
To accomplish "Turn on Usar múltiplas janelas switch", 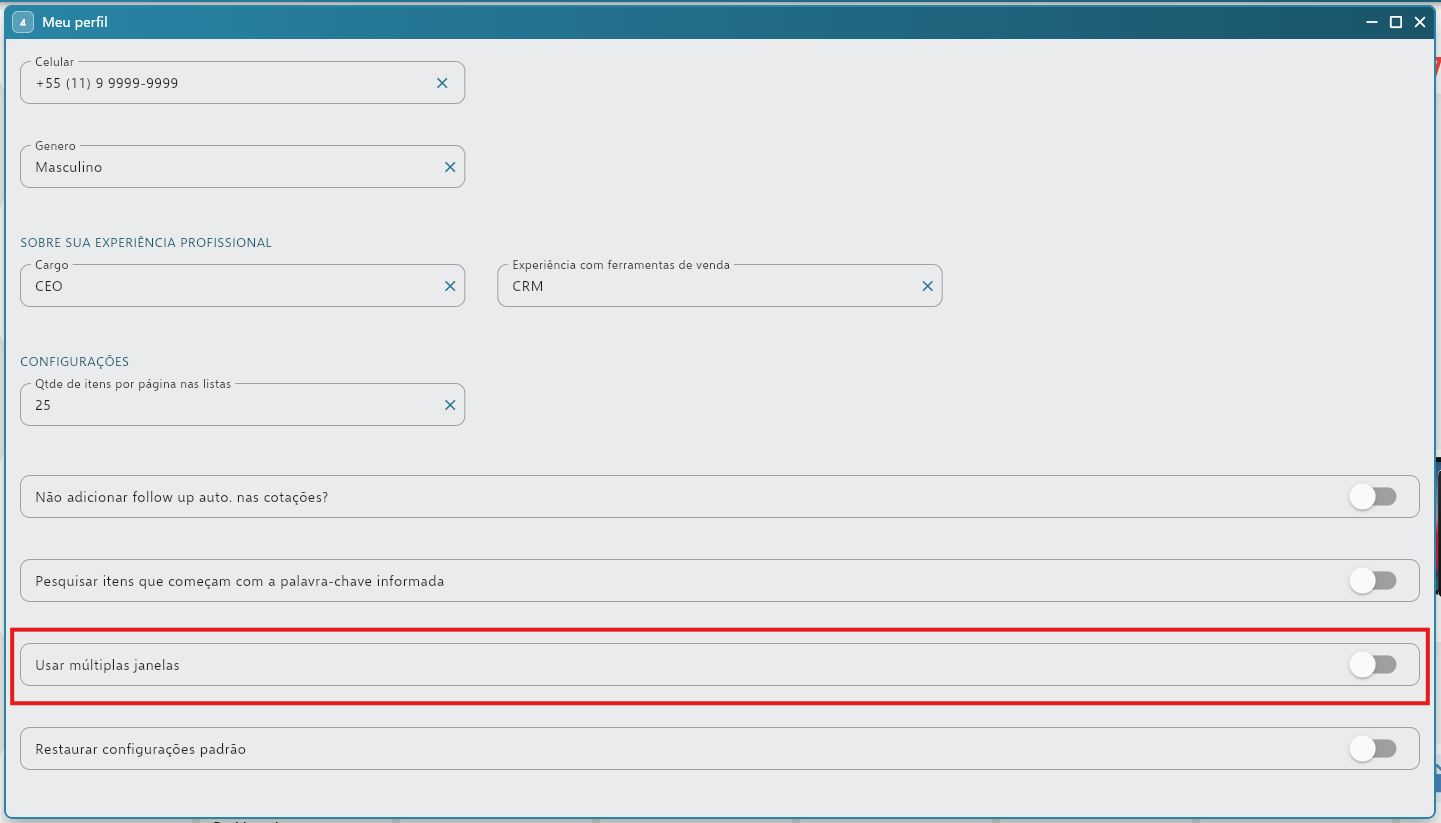I will point(1373,664).
